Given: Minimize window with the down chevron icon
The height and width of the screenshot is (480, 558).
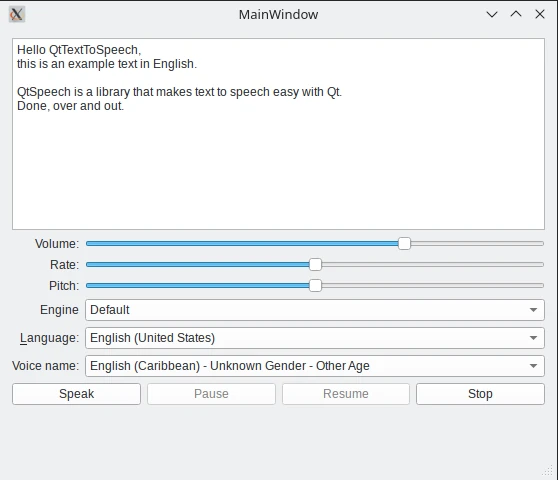Looking at the screenshot, I should coord(492,14).
